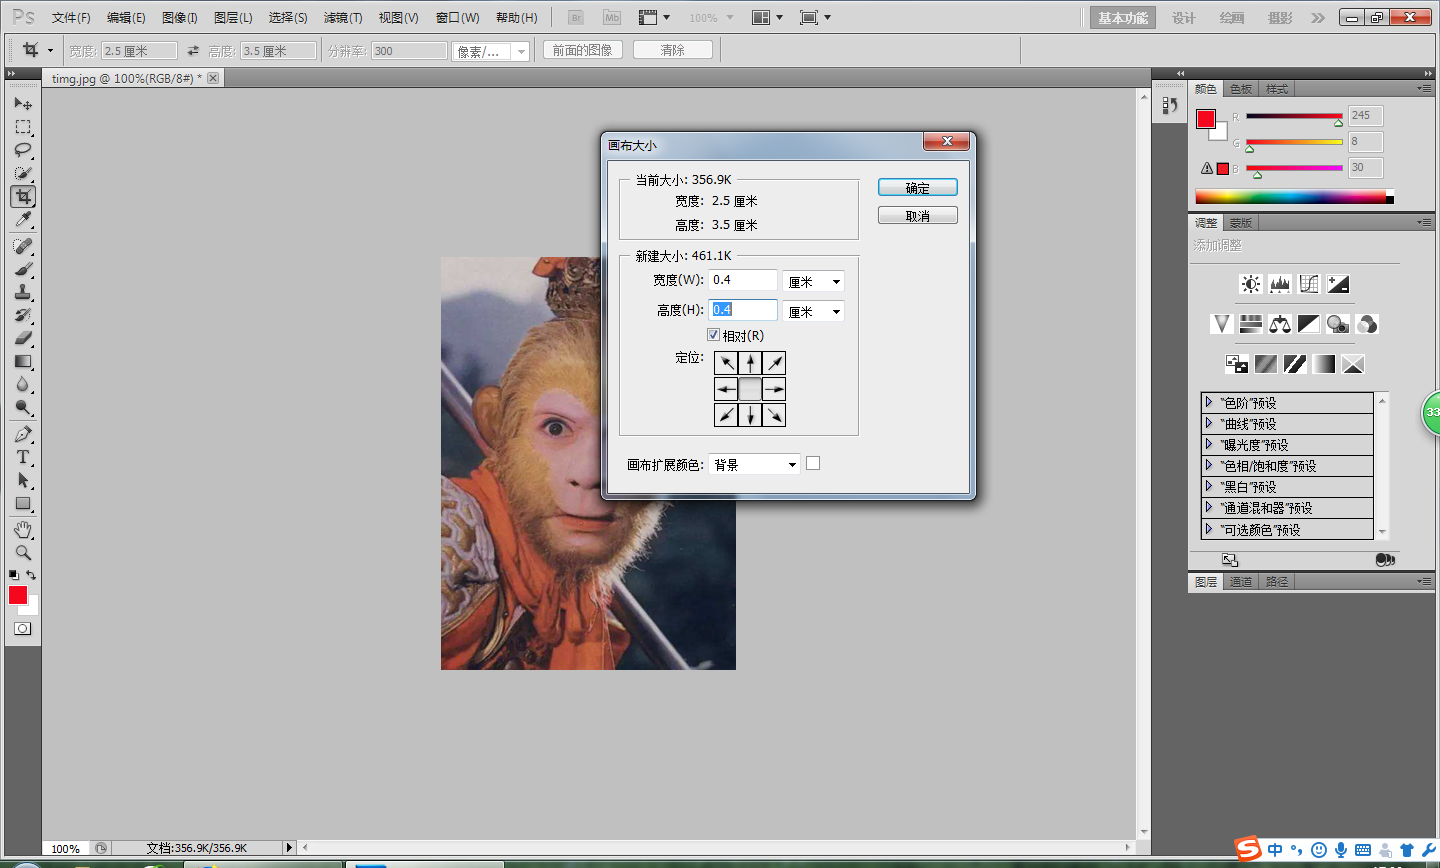Select the Rectangle shape tool
Viewport: 1440px width, 868px height.
tap(23, 503)
